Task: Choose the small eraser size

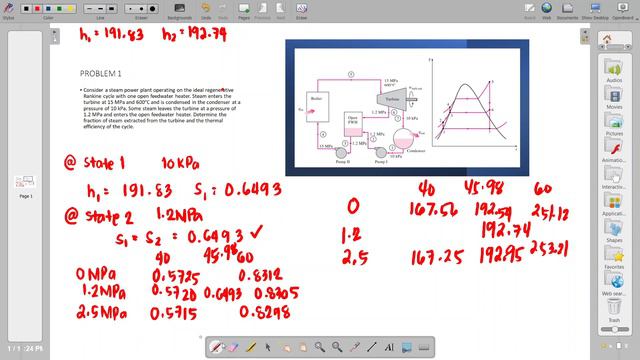Action: click(130, 8)
